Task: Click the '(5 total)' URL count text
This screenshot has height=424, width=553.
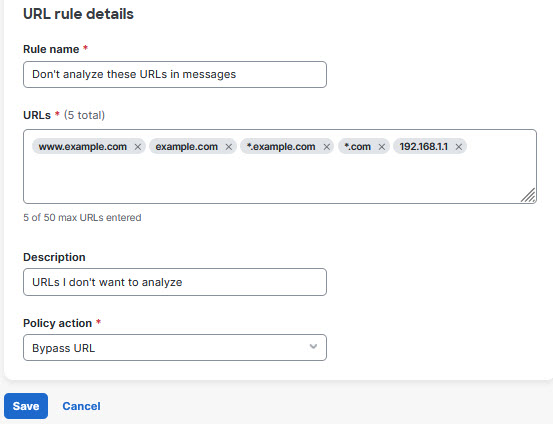Action: pyautogui.click(x=84, y=115)
